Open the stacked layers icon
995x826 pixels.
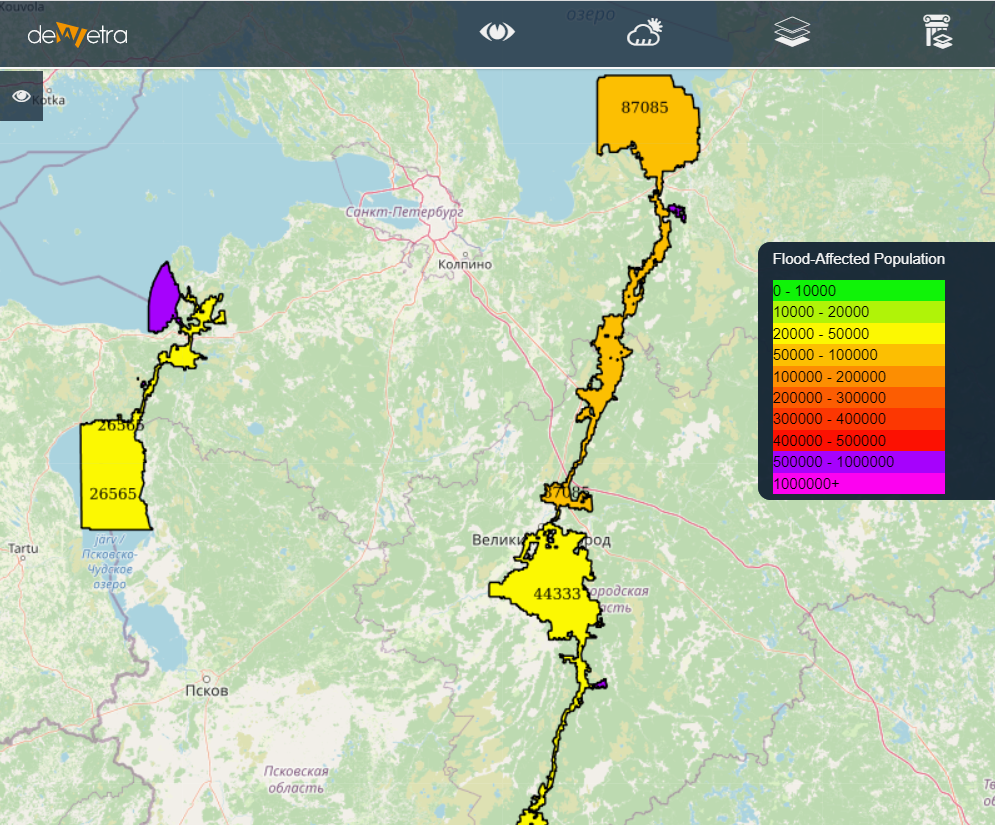[792, 33]
